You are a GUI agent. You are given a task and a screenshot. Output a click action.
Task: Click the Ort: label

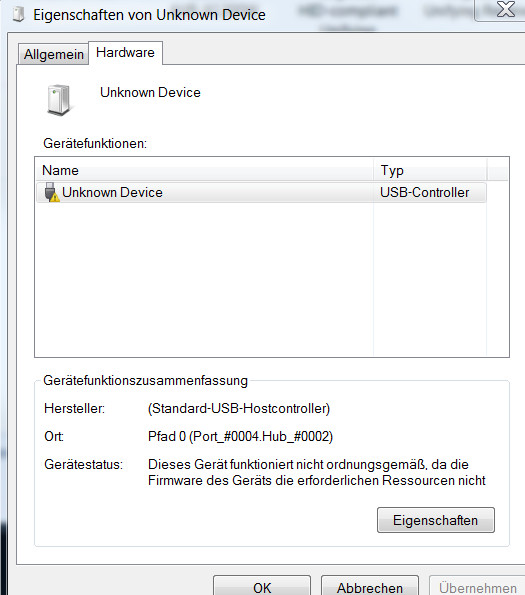click(54, 436)
